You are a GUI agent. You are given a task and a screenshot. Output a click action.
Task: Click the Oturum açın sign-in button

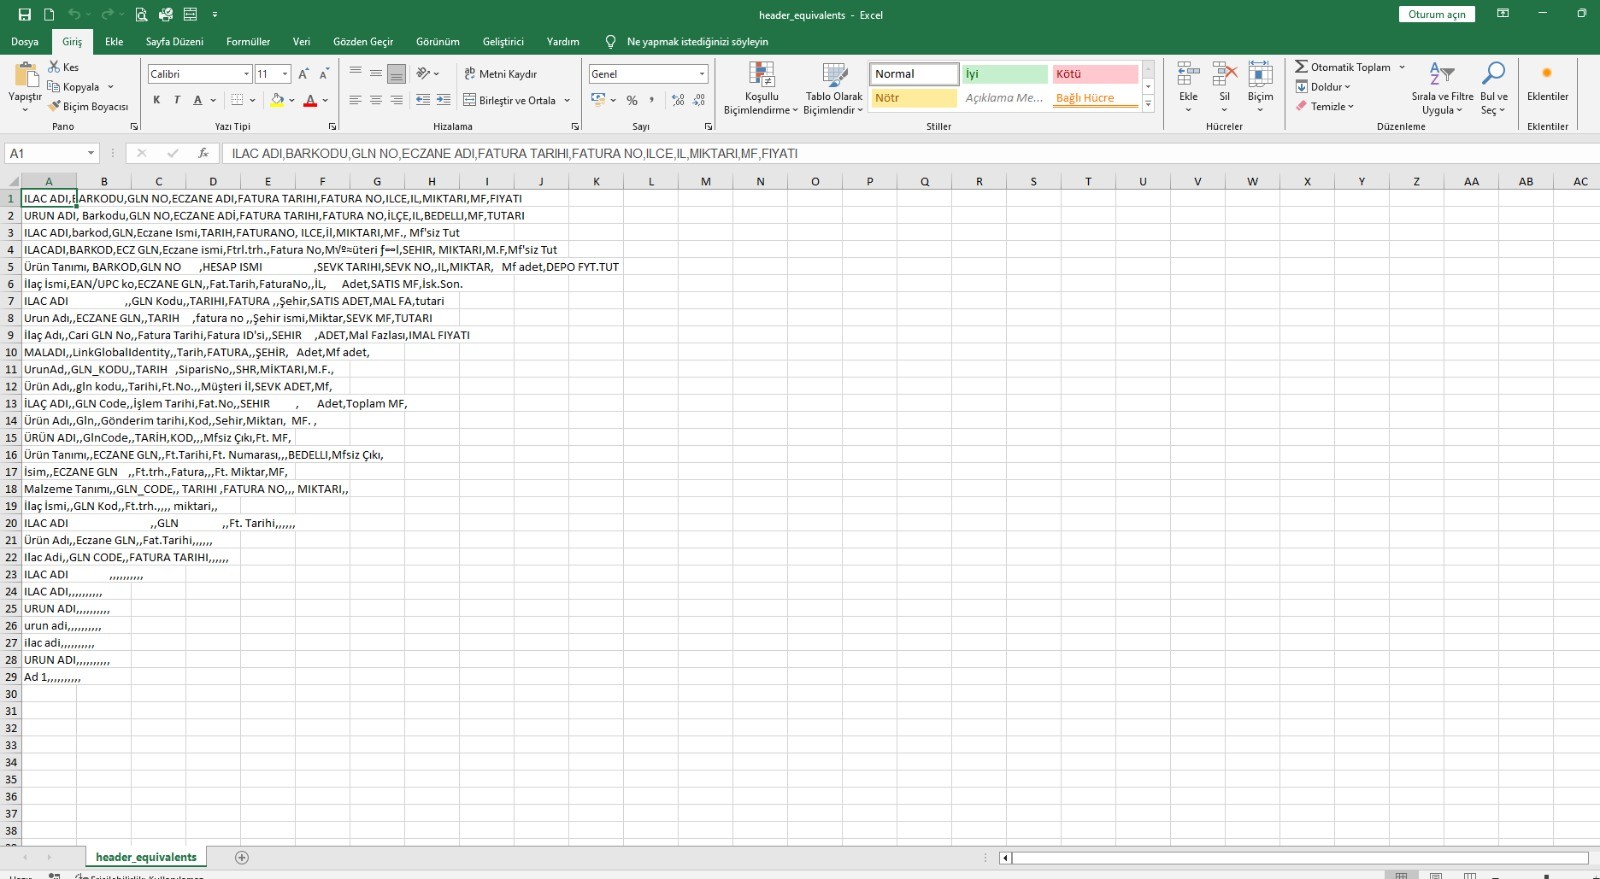[x=1437, y=14]
